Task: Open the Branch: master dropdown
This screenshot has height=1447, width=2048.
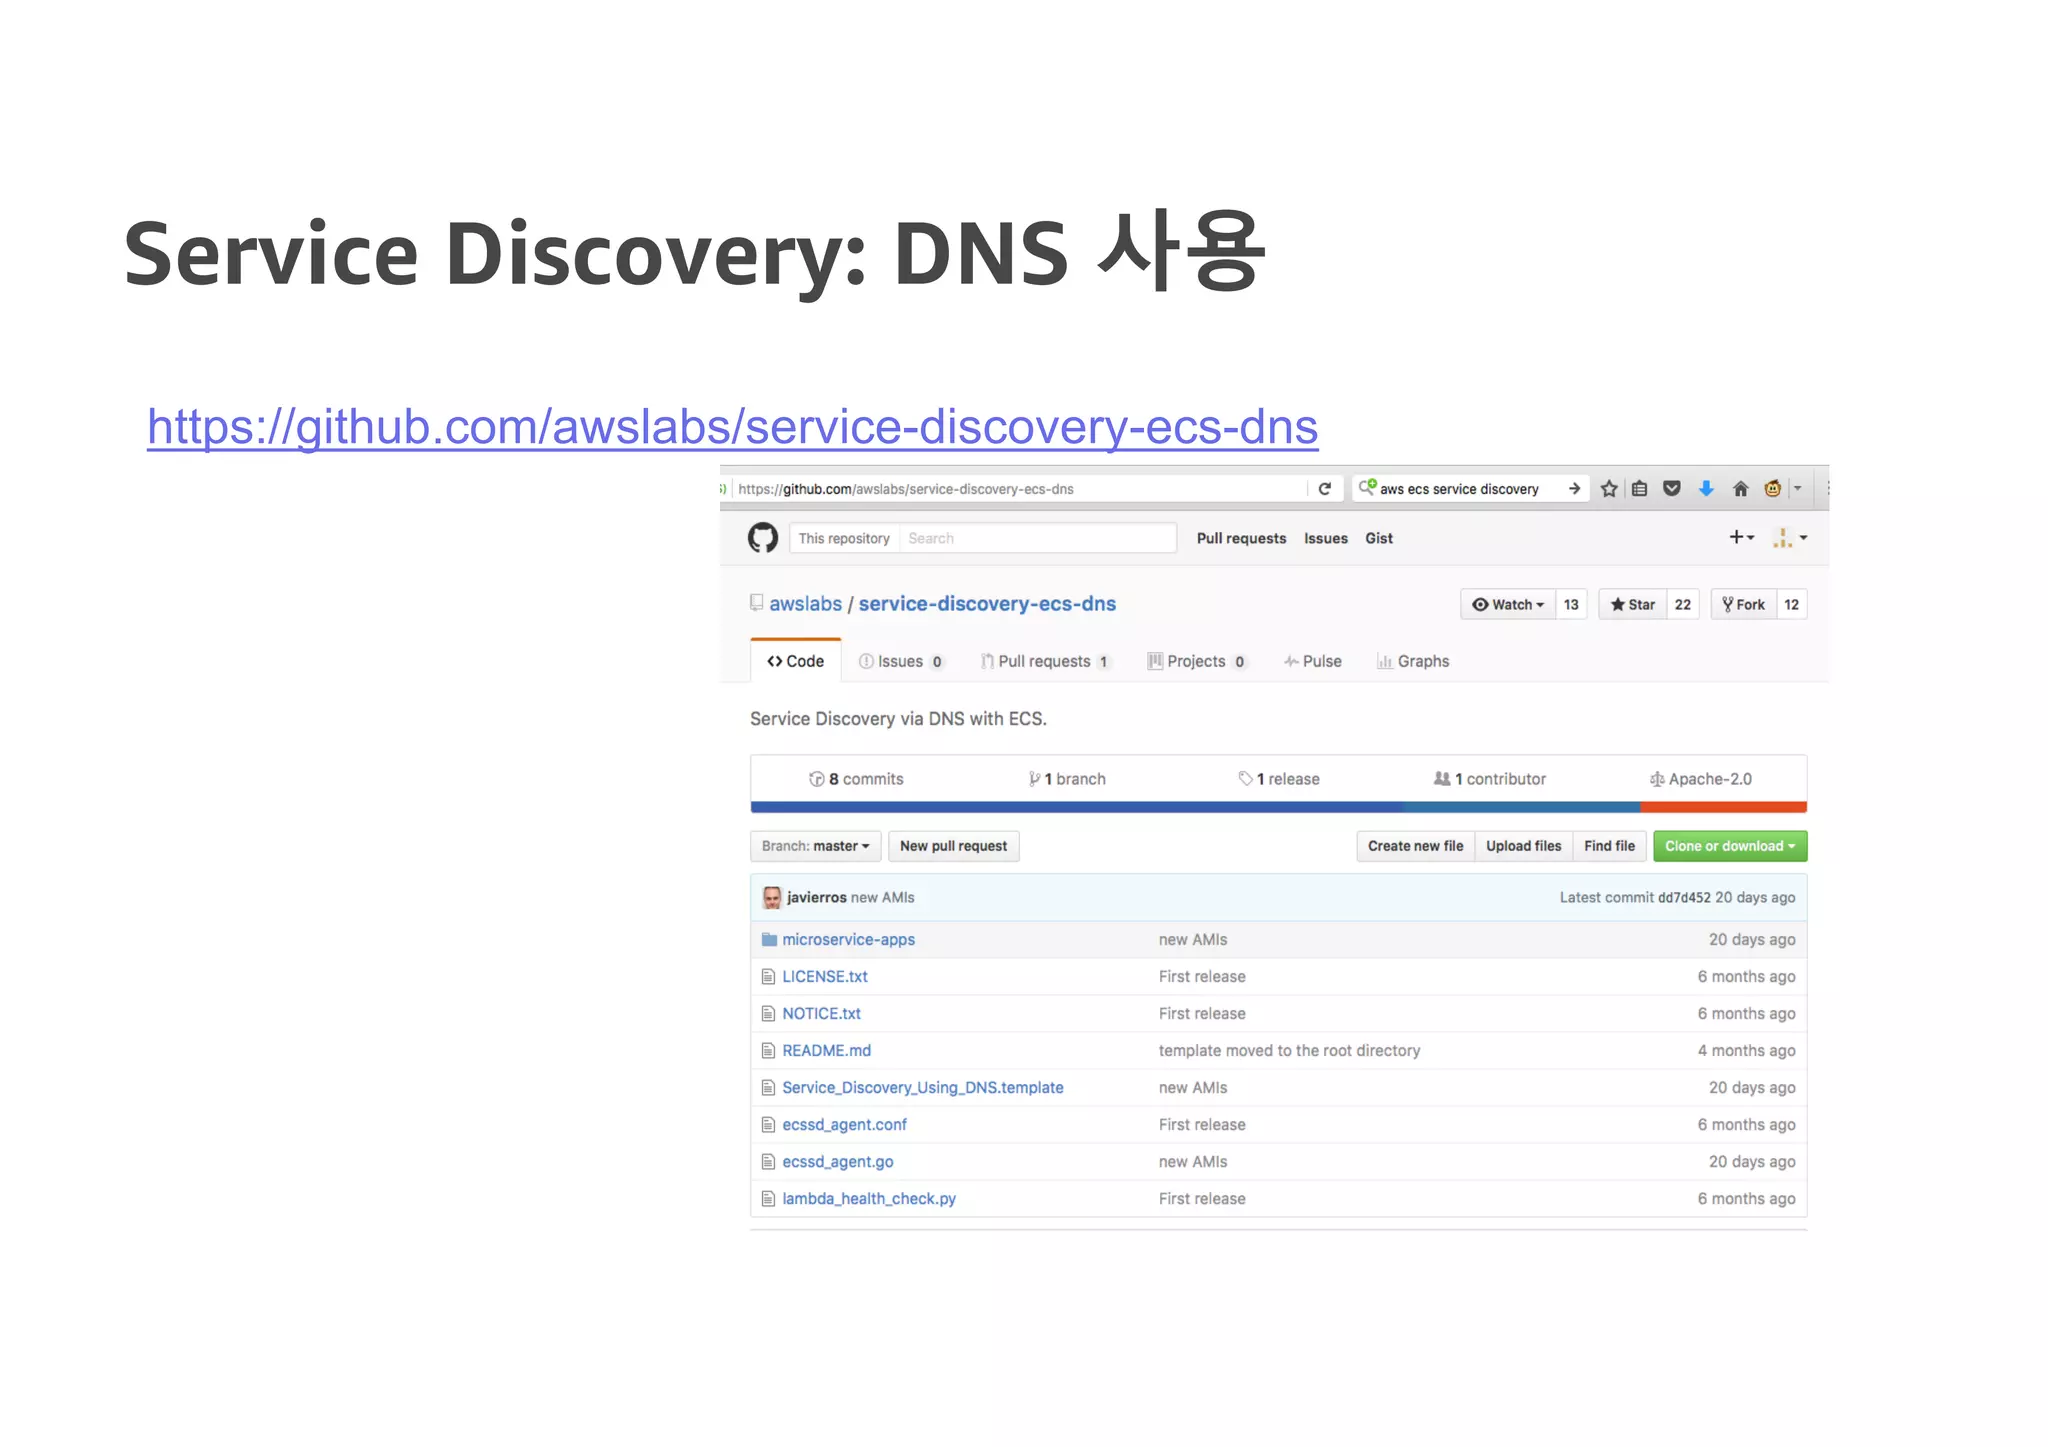Action: point(815,846)
